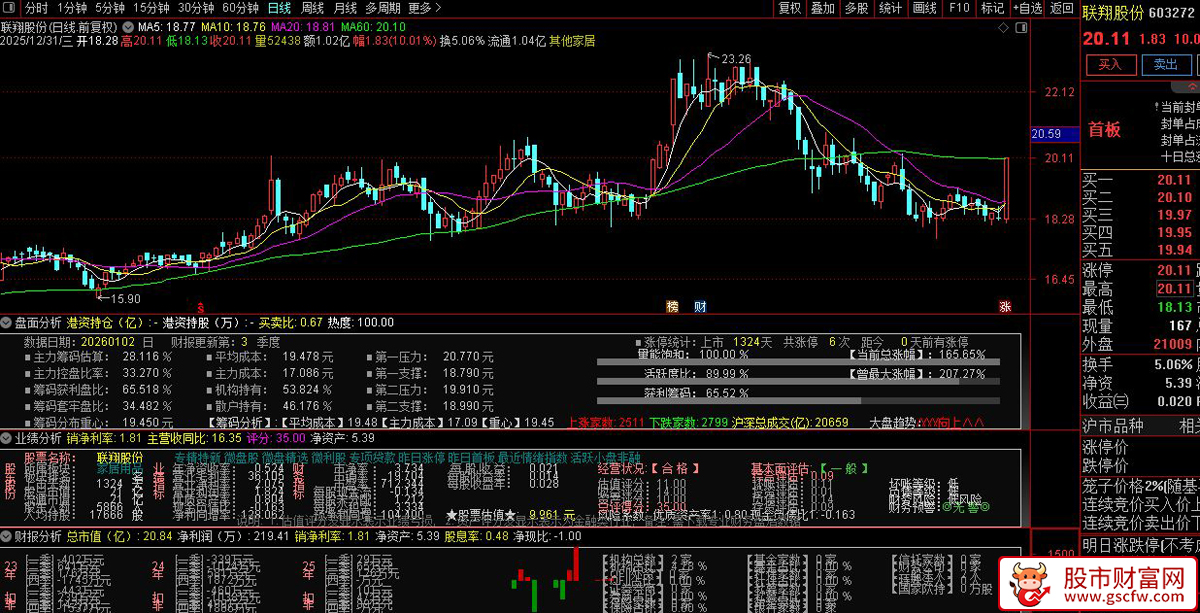The width and height of the screenshot is (1200, 613).
Task: Click the 财 marker icon on chart
Action: pyautogui.click(x=700, y=305)
